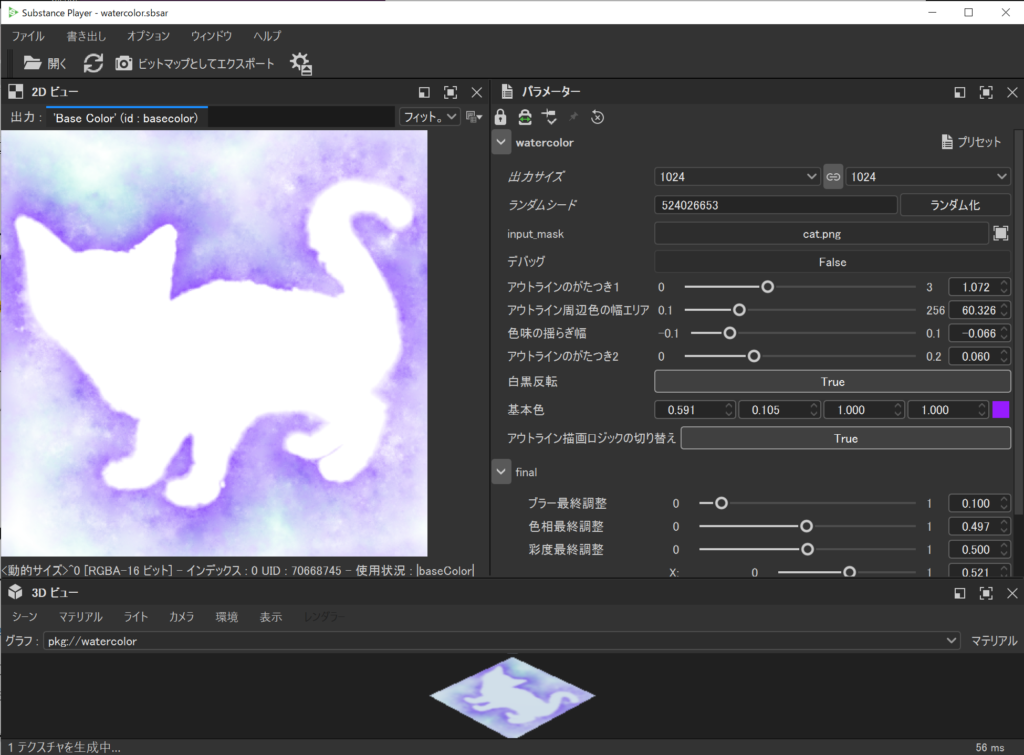The height and width of the screenshot is (755, 1024).
Task: Click the frame icon beside cat.png
Action: tap(1001, 233)
